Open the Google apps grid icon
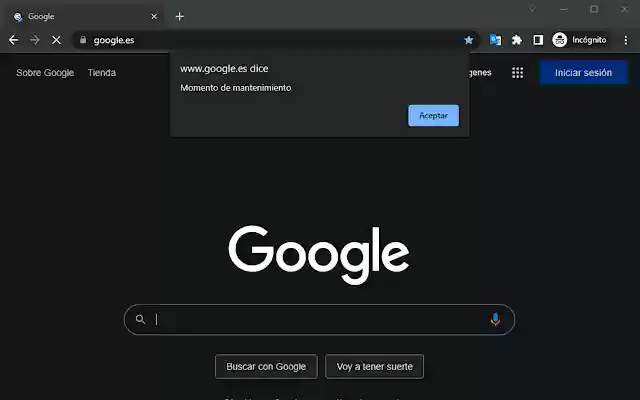 [518, 73]
